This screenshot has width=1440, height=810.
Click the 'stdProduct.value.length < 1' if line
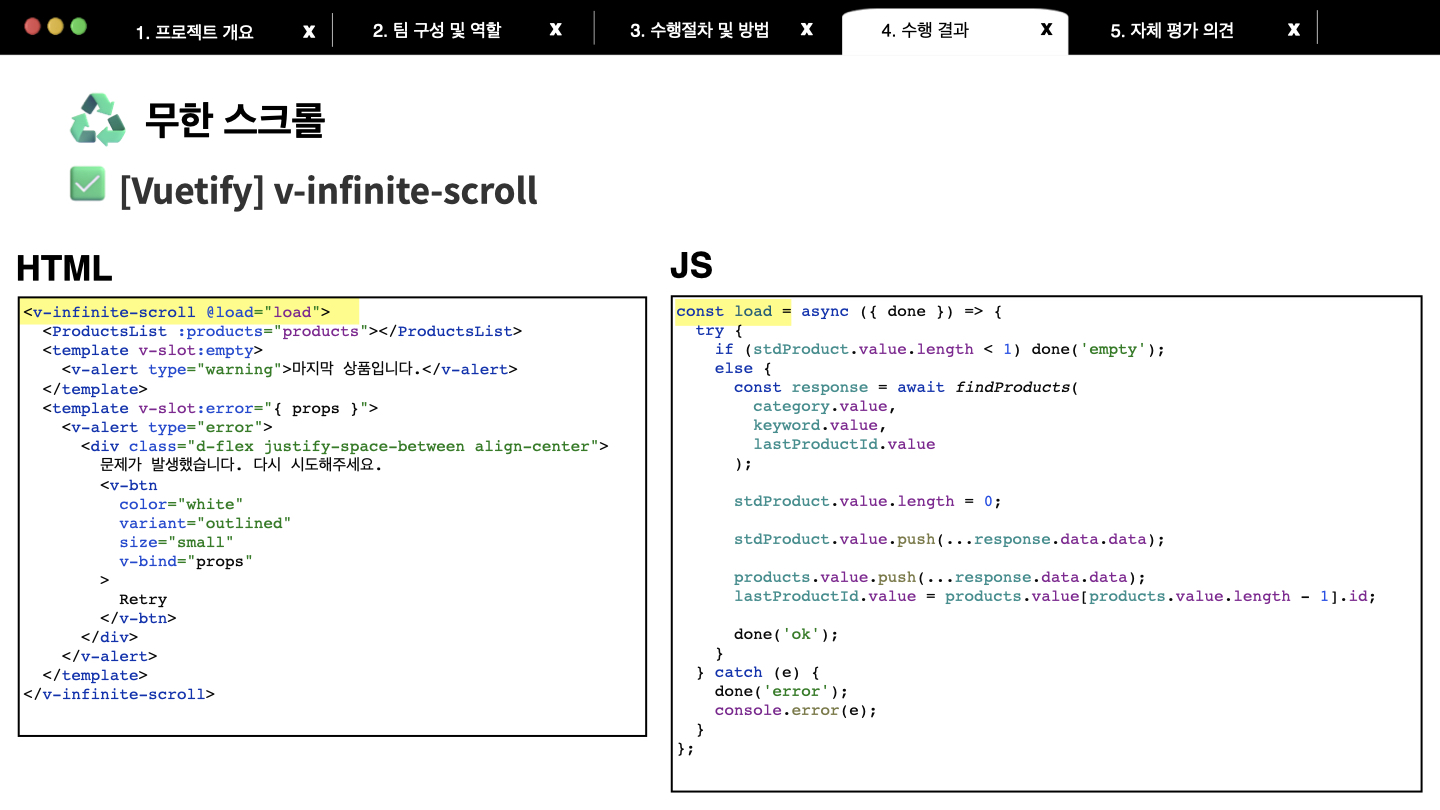940,349
